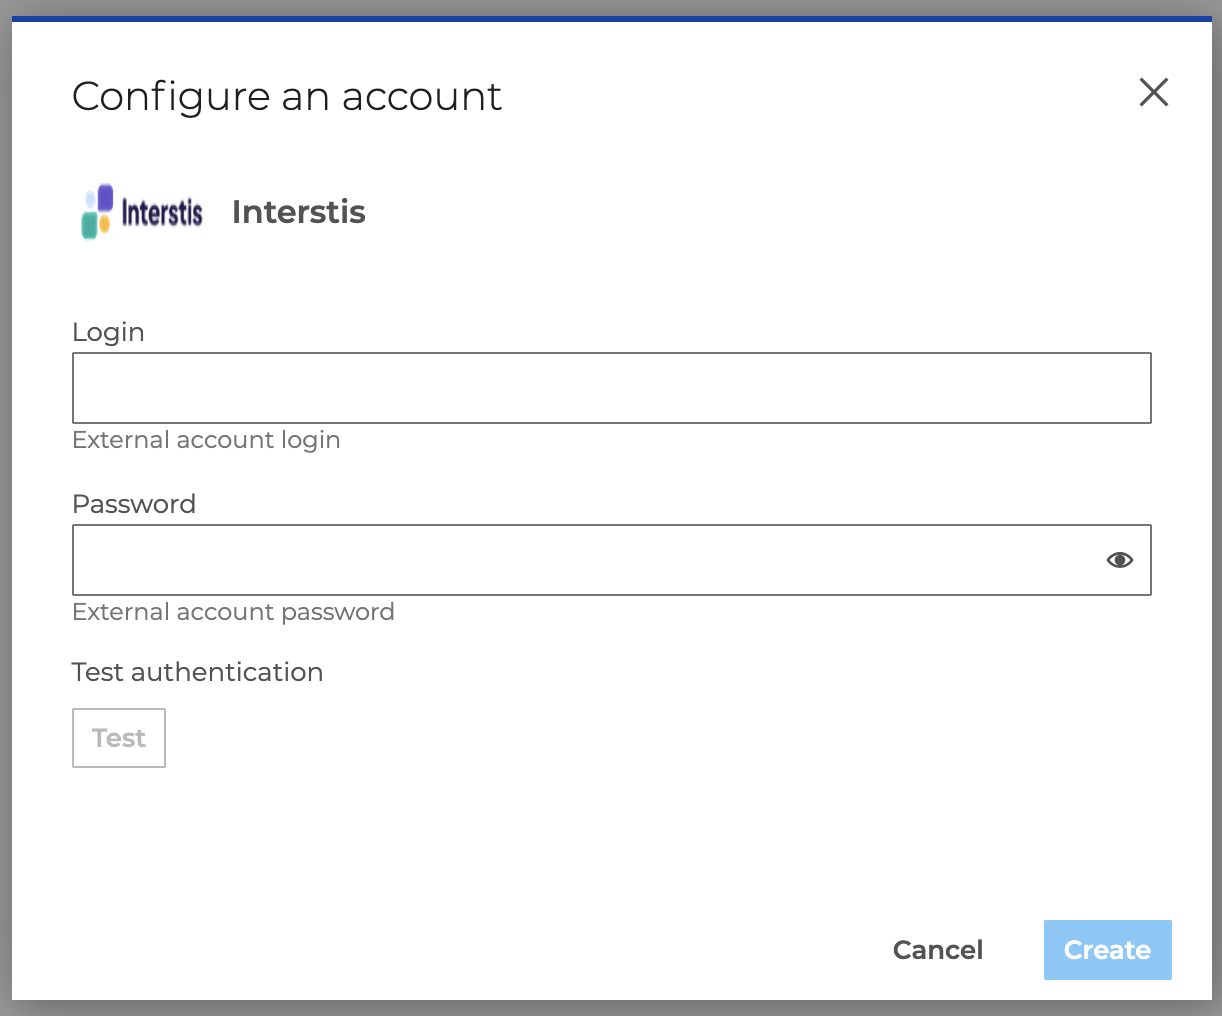The image size is (1222, 1016).
Task: Click empty space left of Cancel button
Action: (x=600, y=950)
